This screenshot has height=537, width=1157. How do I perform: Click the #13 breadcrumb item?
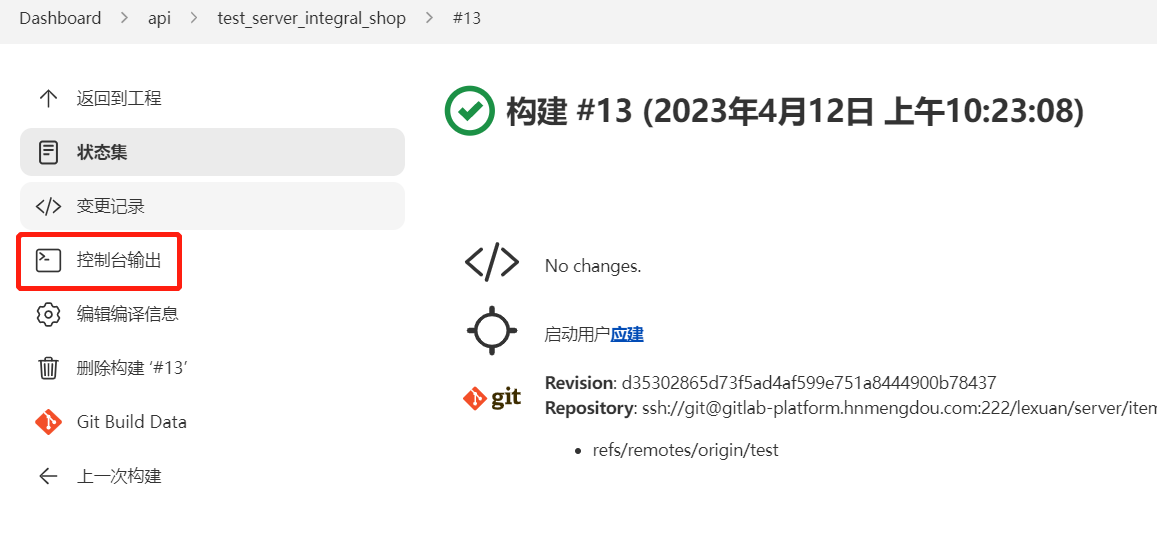point(467,18)
